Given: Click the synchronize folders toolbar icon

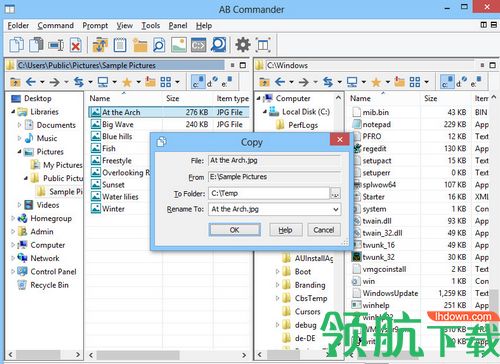Looking at the screenshot, I should (x=100, y=45).
